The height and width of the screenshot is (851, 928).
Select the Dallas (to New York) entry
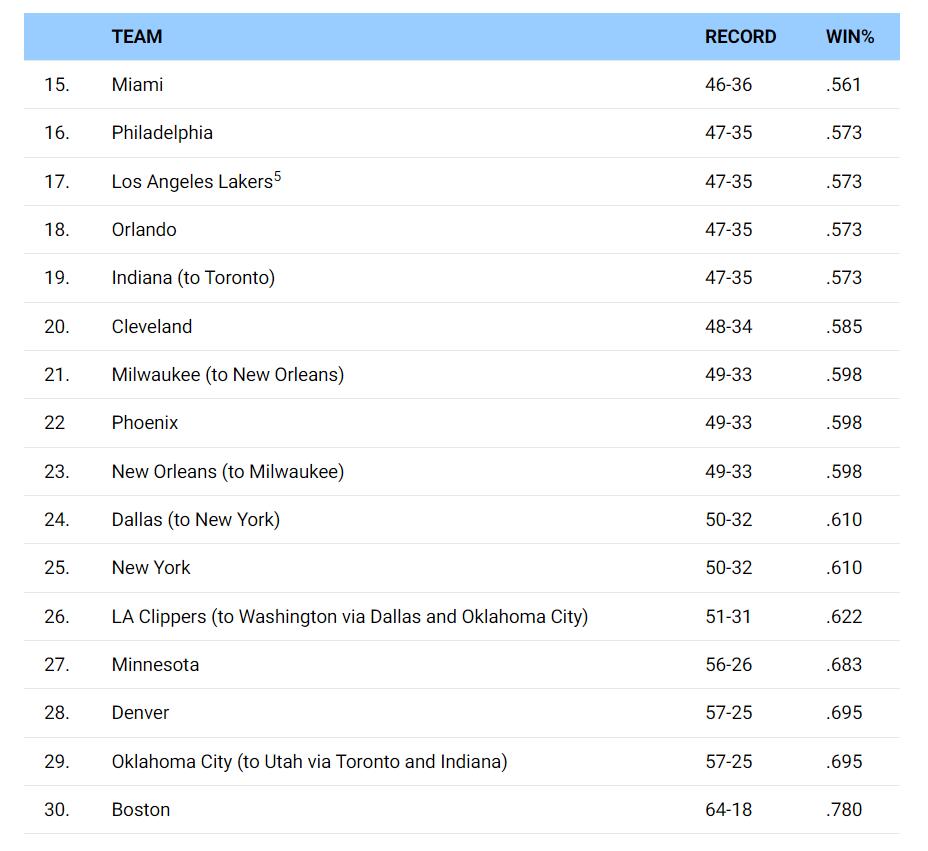point(196,520)
